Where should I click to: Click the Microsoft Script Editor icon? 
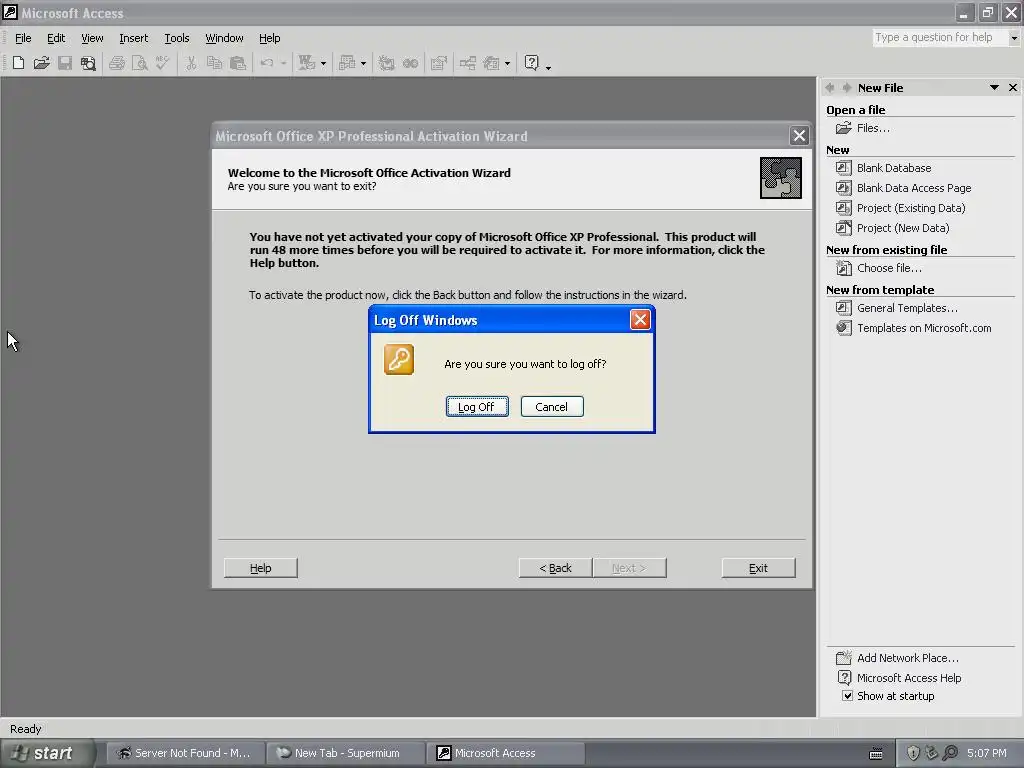pyautogui.click(x=410, y=63)
